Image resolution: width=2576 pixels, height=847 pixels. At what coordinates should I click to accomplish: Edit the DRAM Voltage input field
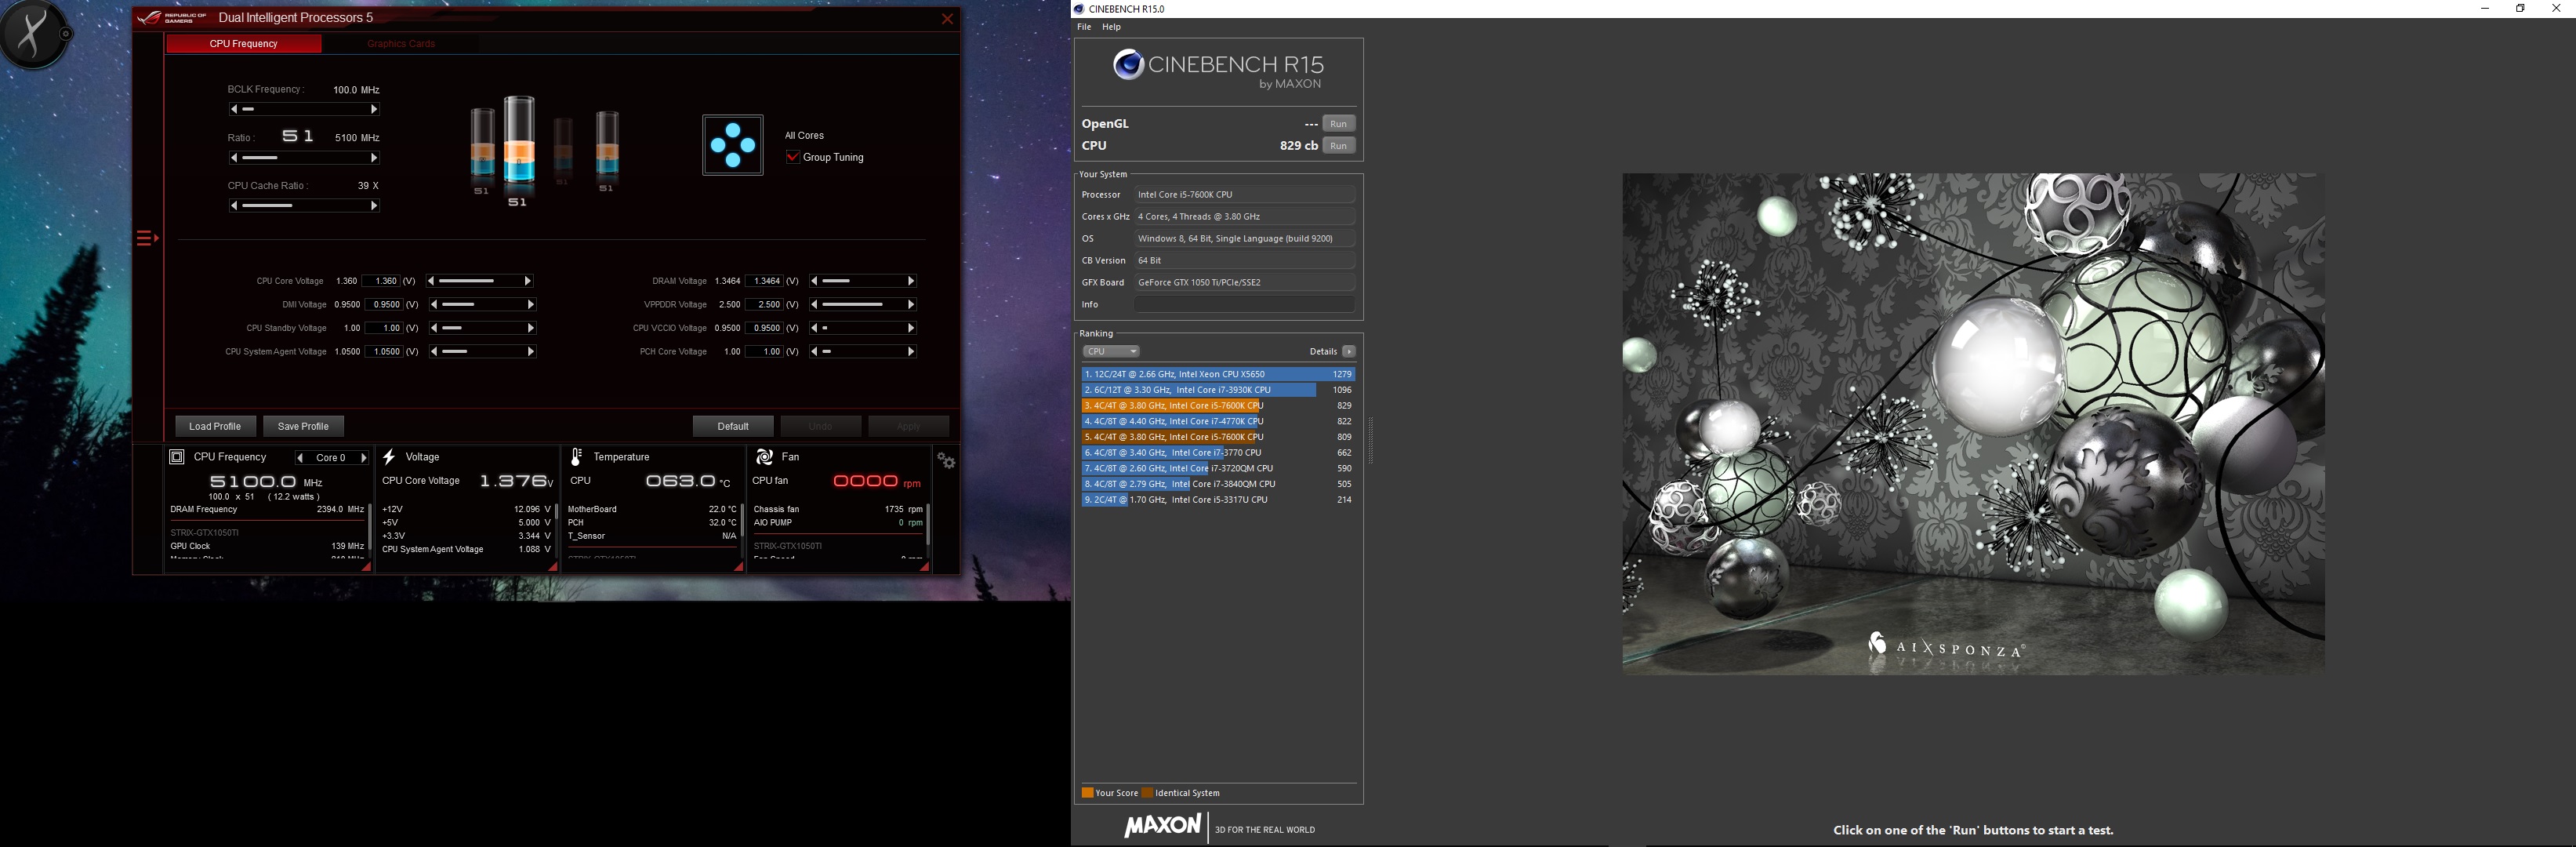click(x=764, y=281)
